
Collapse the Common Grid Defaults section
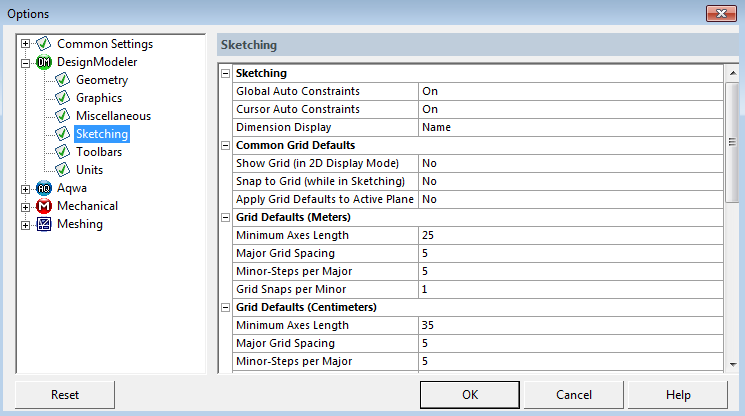coord(225,145)
